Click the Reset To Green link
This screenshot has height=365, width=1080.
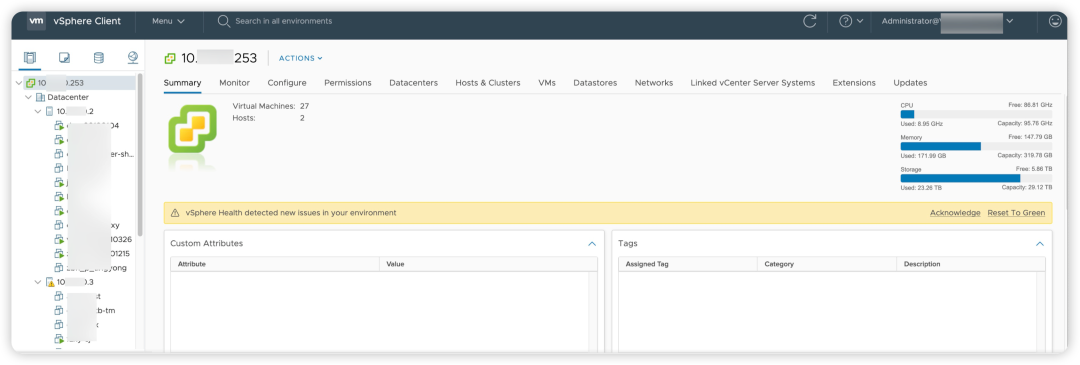(x=1016, y=213)
